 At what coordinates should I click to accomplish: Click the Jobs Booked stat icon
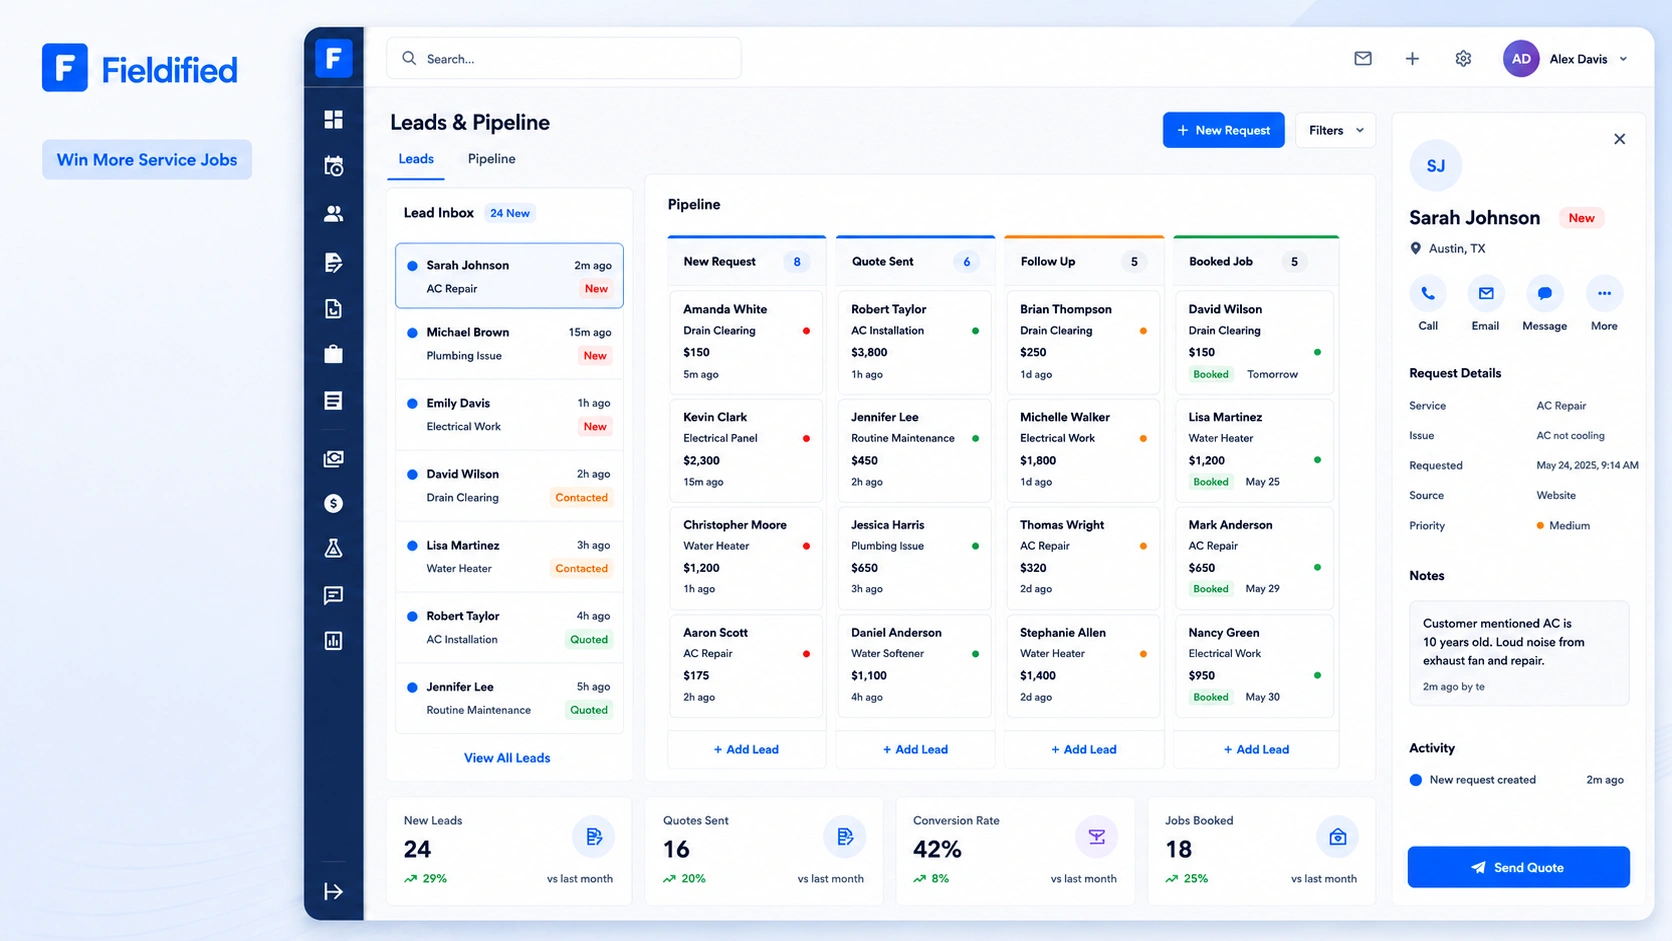tap(1337, 837)
